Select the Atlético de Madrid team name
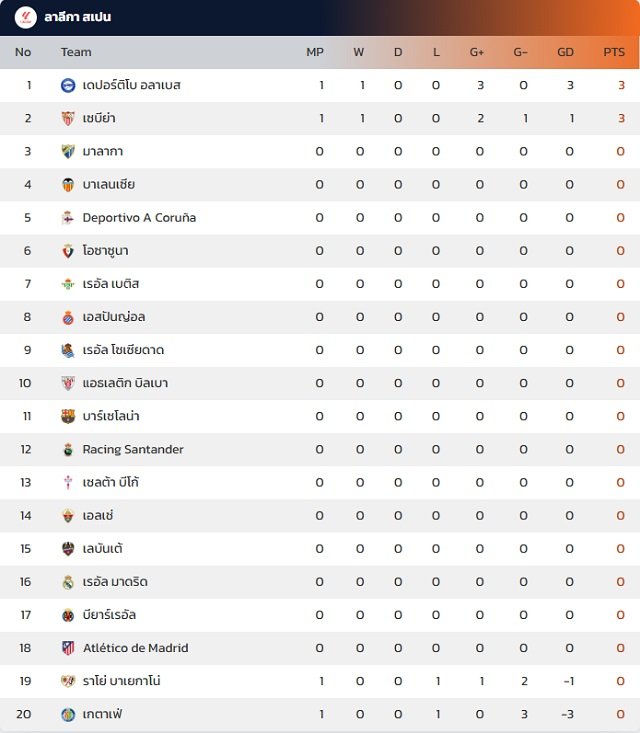 coord(136,648)
